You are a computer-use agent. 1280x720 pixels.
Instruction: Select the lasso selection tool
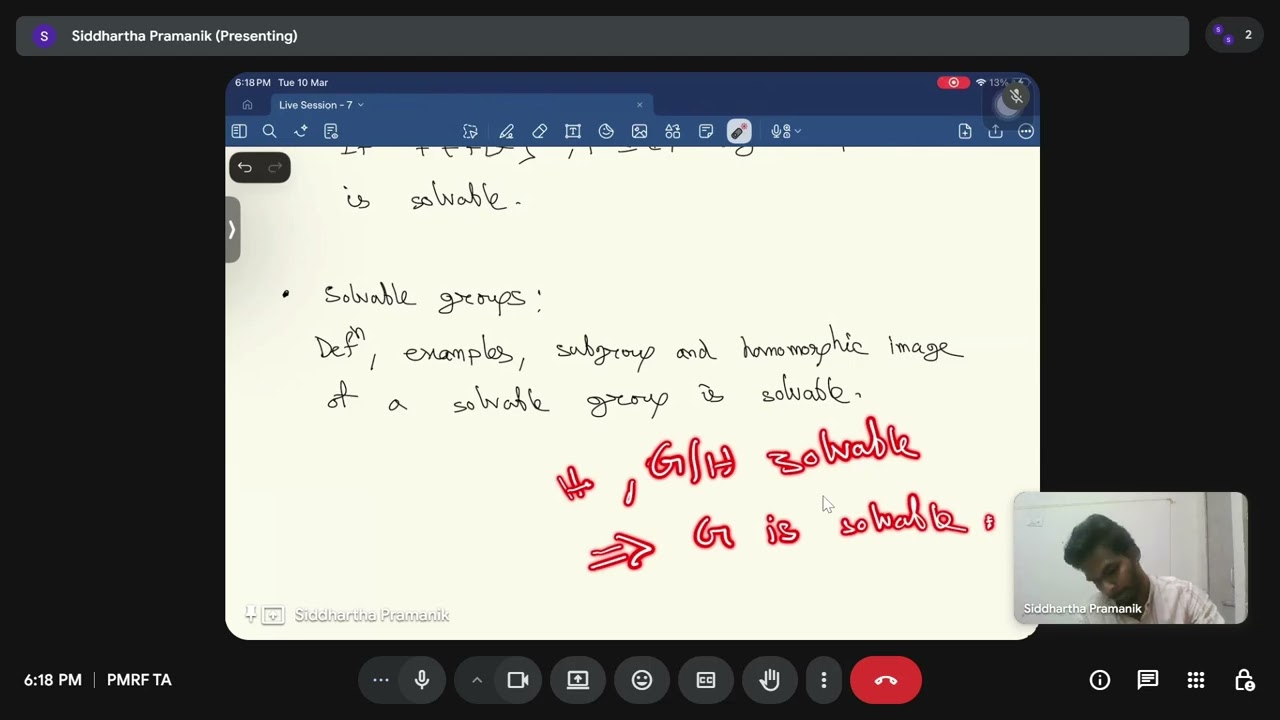(x=470, y=131)
